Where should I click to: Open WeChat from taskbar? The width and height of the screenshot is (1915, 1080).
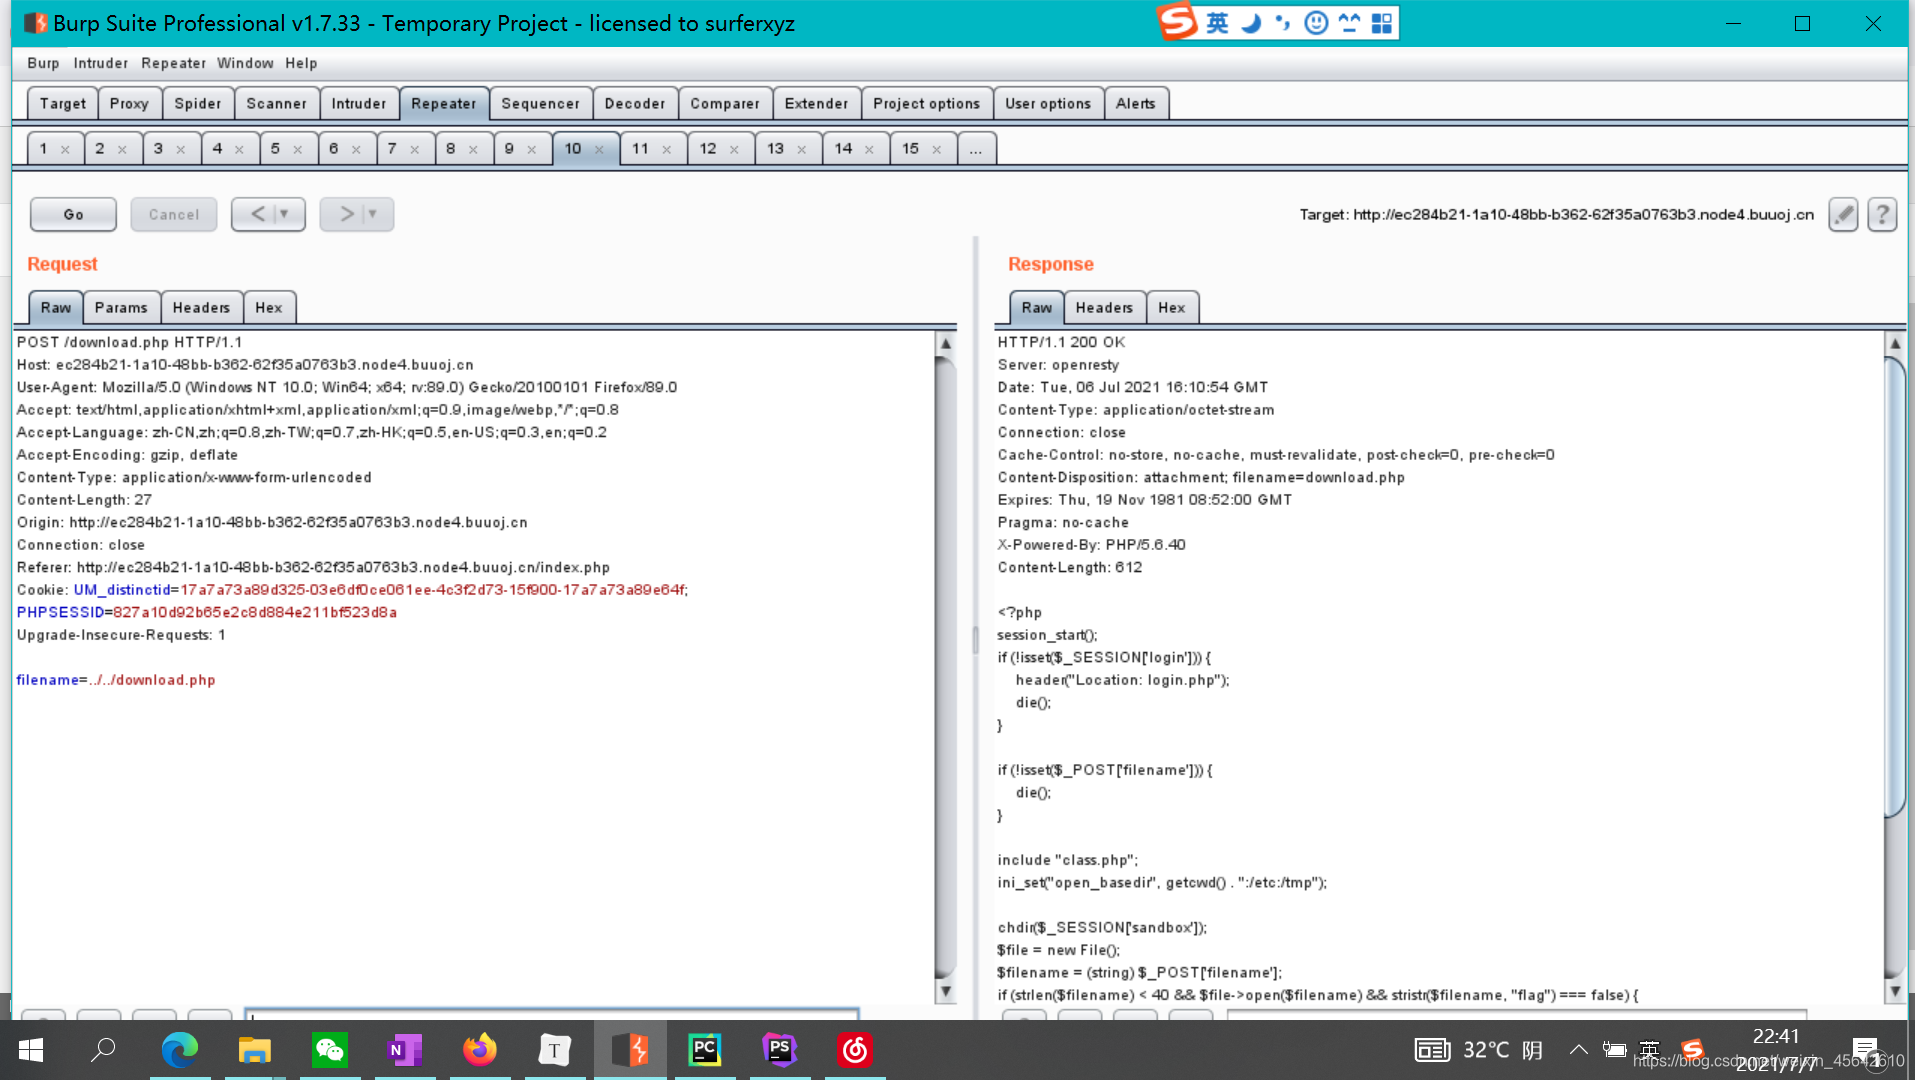(330, 1050)
